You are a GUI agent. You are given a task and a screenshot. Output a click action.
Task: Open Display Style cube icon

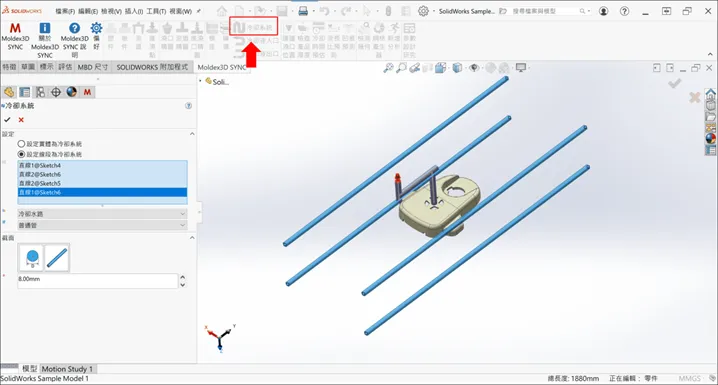point(457,68)
